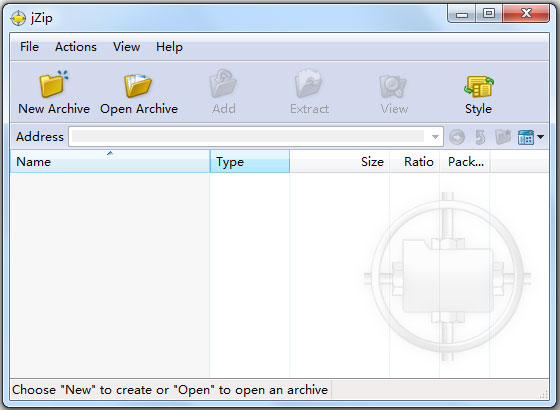
Task: Sort by the Type column header
Action: [x=250, y=161]
